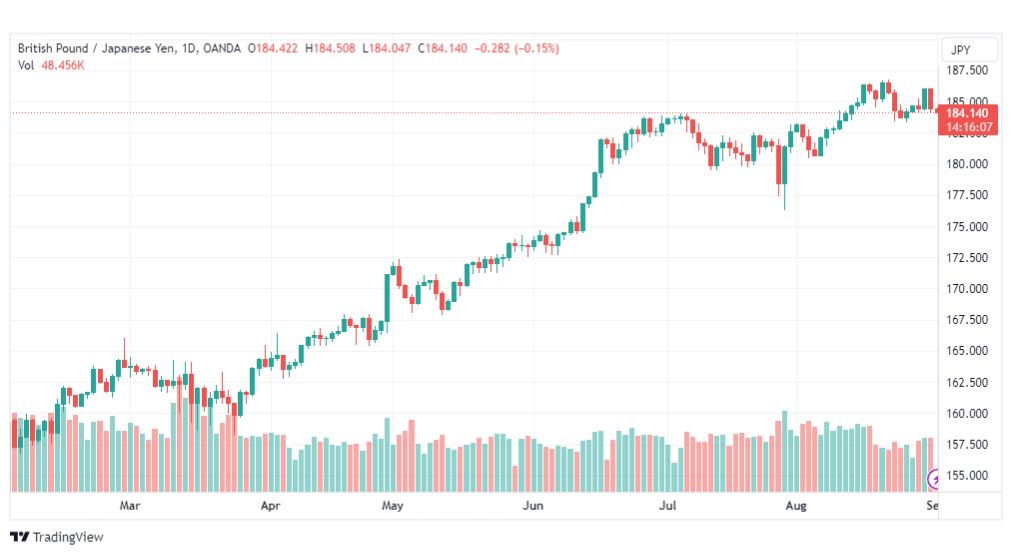
Task: Click the Jul label on time axis
Action: click(x=667, y=505)
